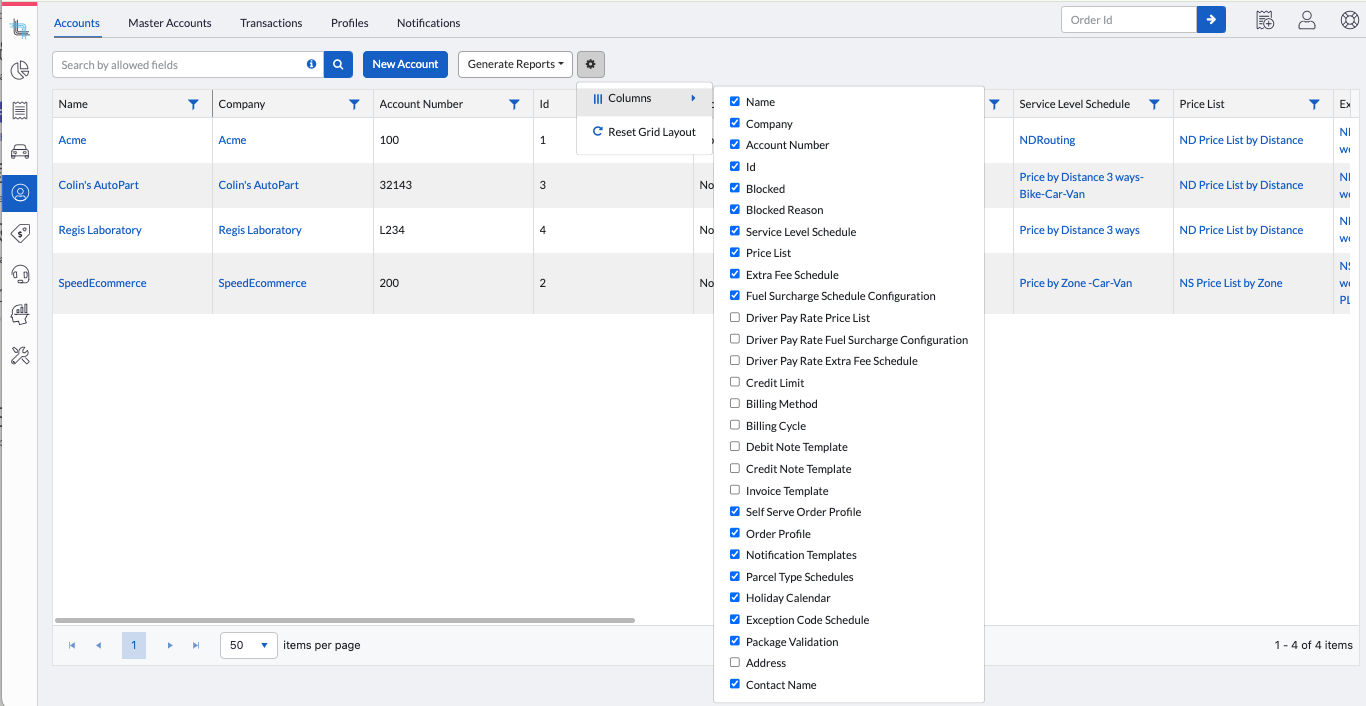Open the Generate Reports dropdown
This screenshot has width=1366, height=706.
point(515,64)
